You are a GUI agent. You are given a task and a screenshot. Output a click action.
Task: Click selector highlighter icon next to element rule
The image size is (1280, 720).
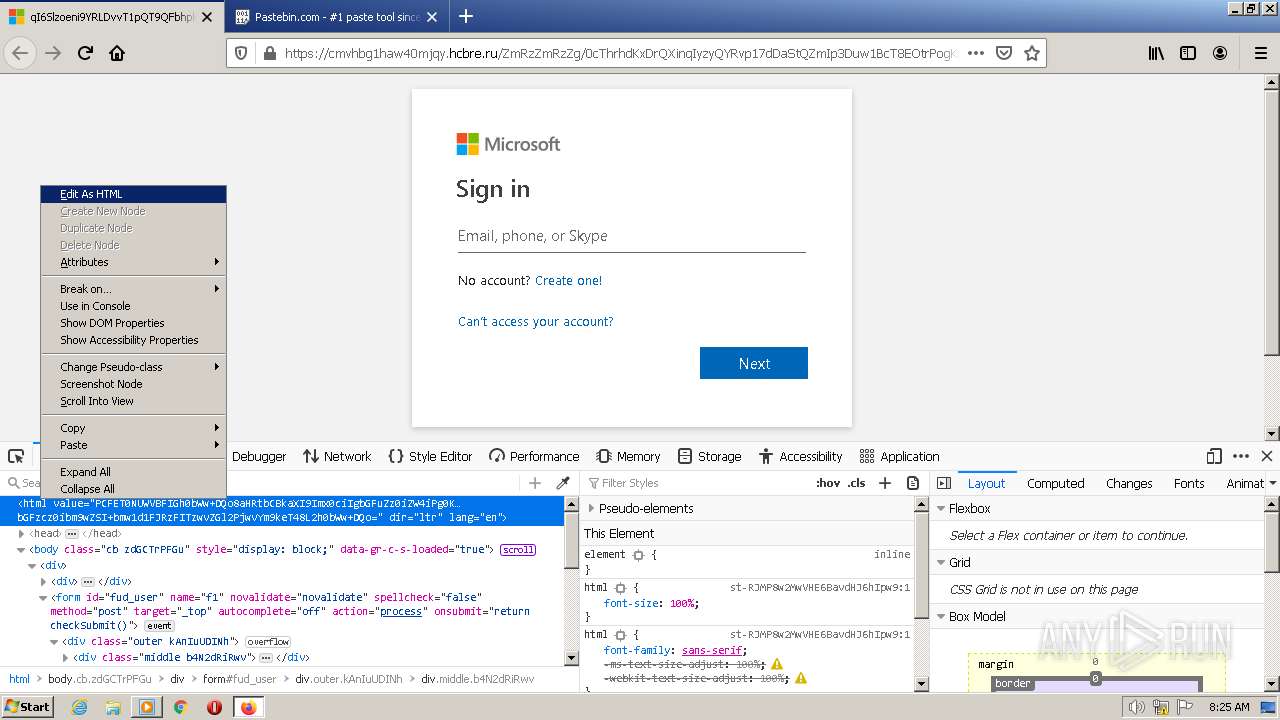click(638, 554)
